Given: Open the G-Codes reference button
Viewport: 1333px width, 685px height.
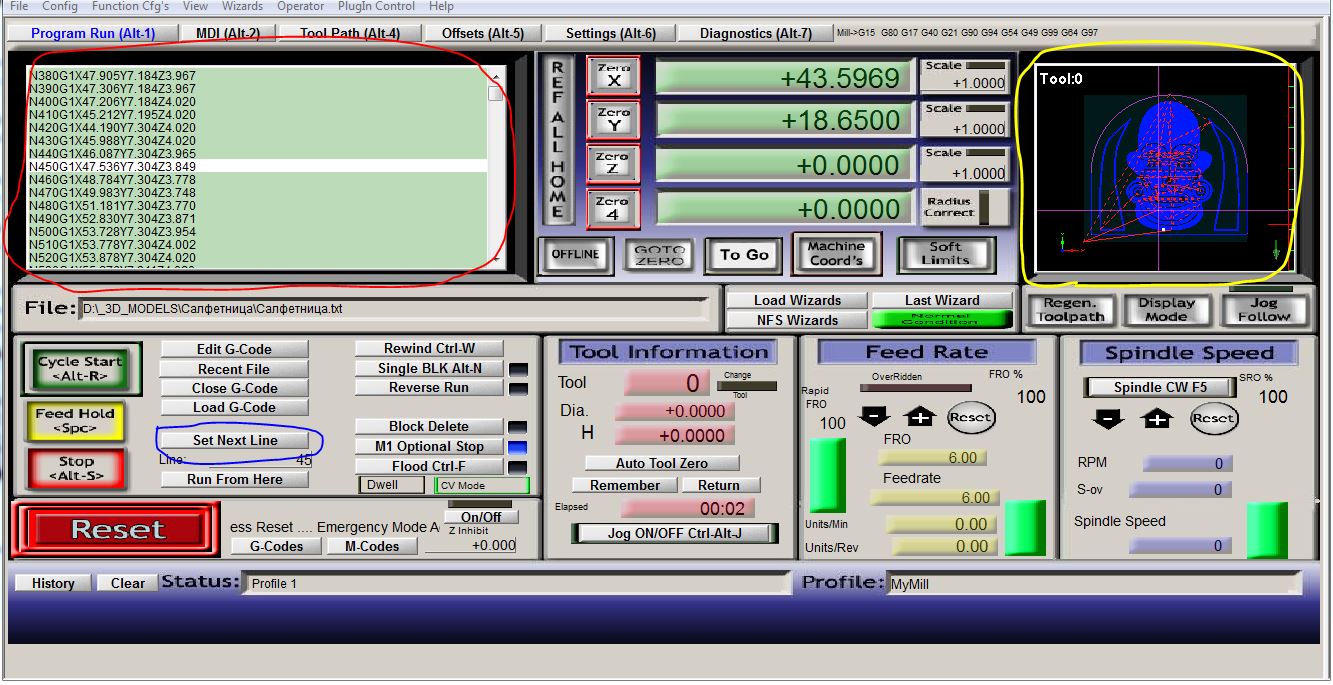Looking at the screenshot, I should point(277,546).
